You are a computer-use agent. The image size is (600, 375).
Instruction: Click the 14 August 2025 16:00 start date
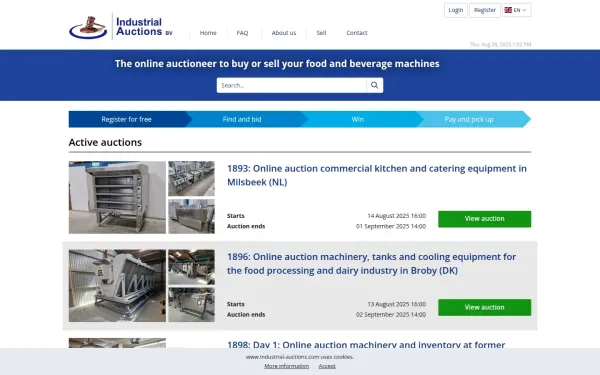(396, 216)
